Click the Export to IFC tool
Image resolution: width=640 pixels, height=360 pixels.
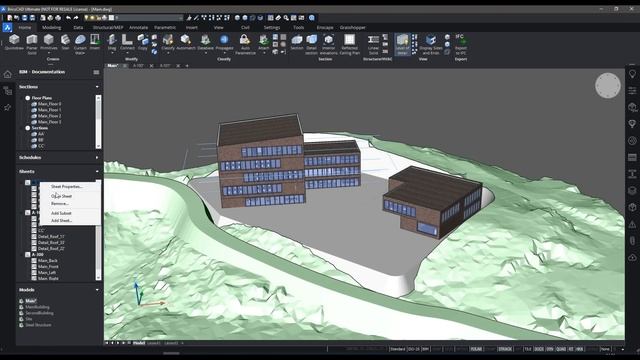(461, 44)
